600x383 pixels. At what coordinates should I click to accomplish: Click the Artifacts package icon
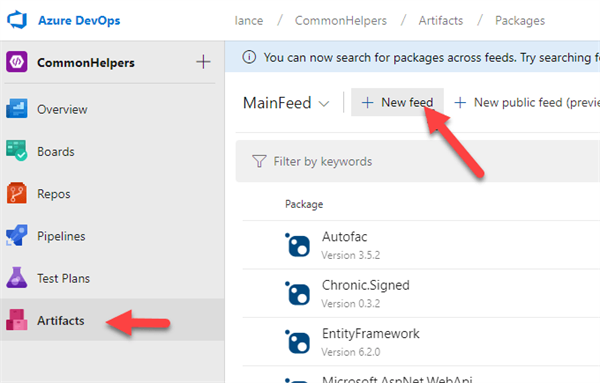(16, 320)
